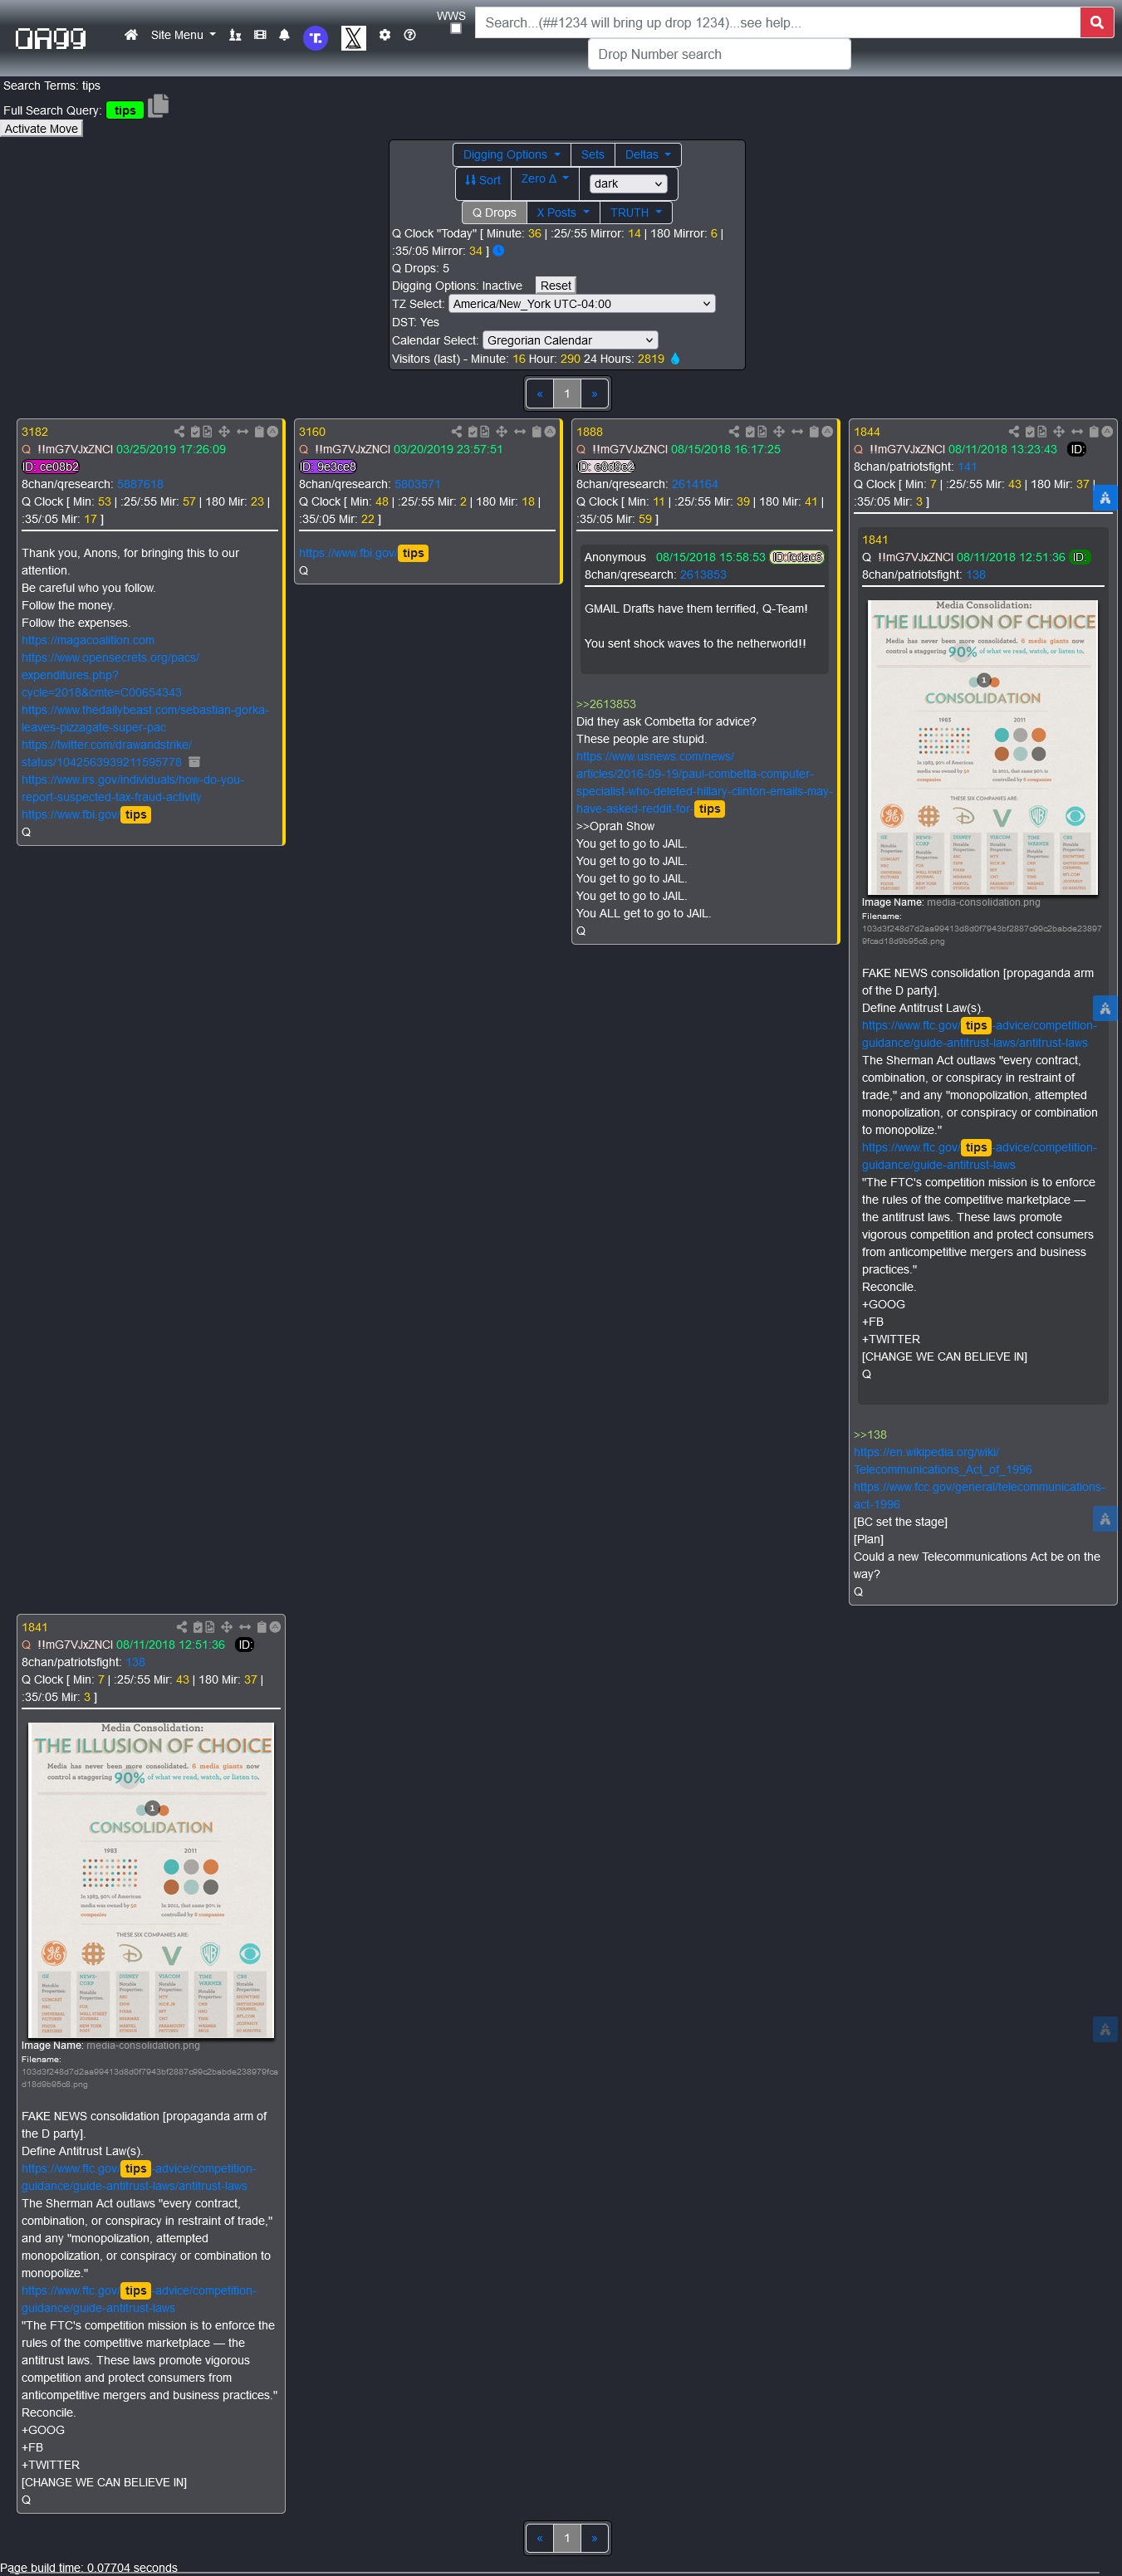
Task: Open the chess pieces icon in the navbar
Action: click(x=235, y=35)
